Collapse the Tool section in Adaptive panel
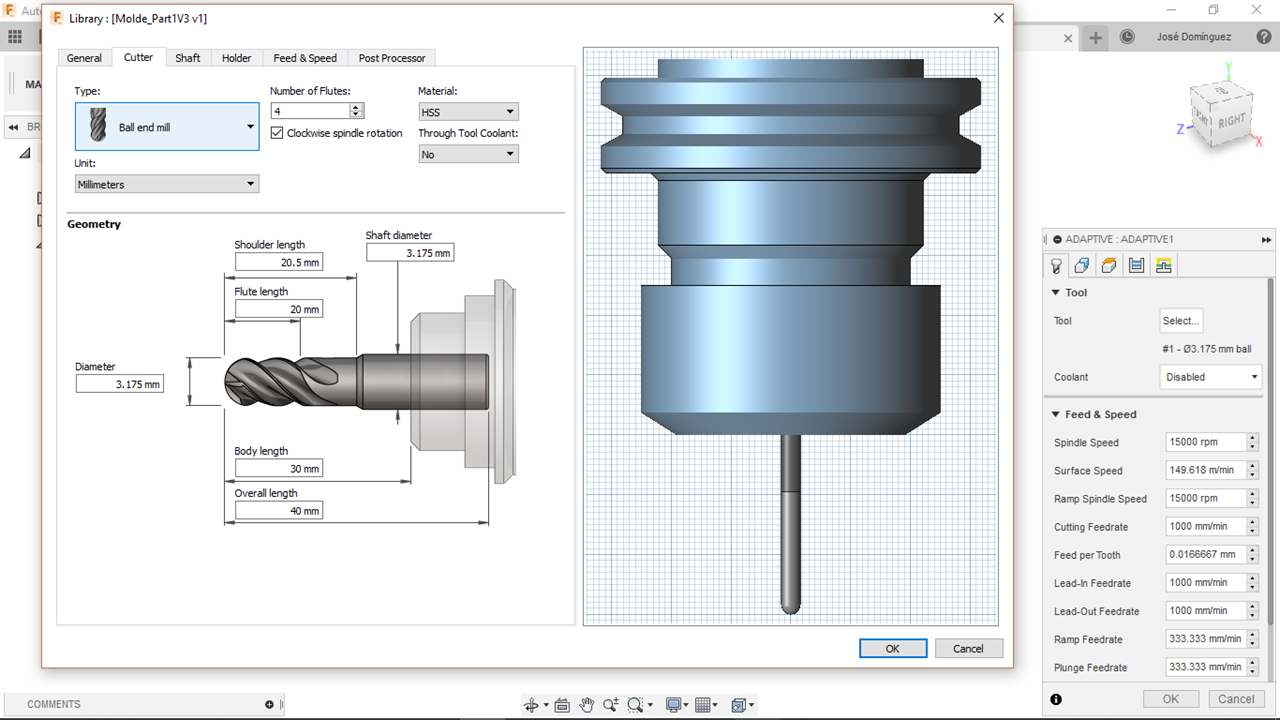The height and width of the screenshot is (720, 1280). tap(1056, 293)
